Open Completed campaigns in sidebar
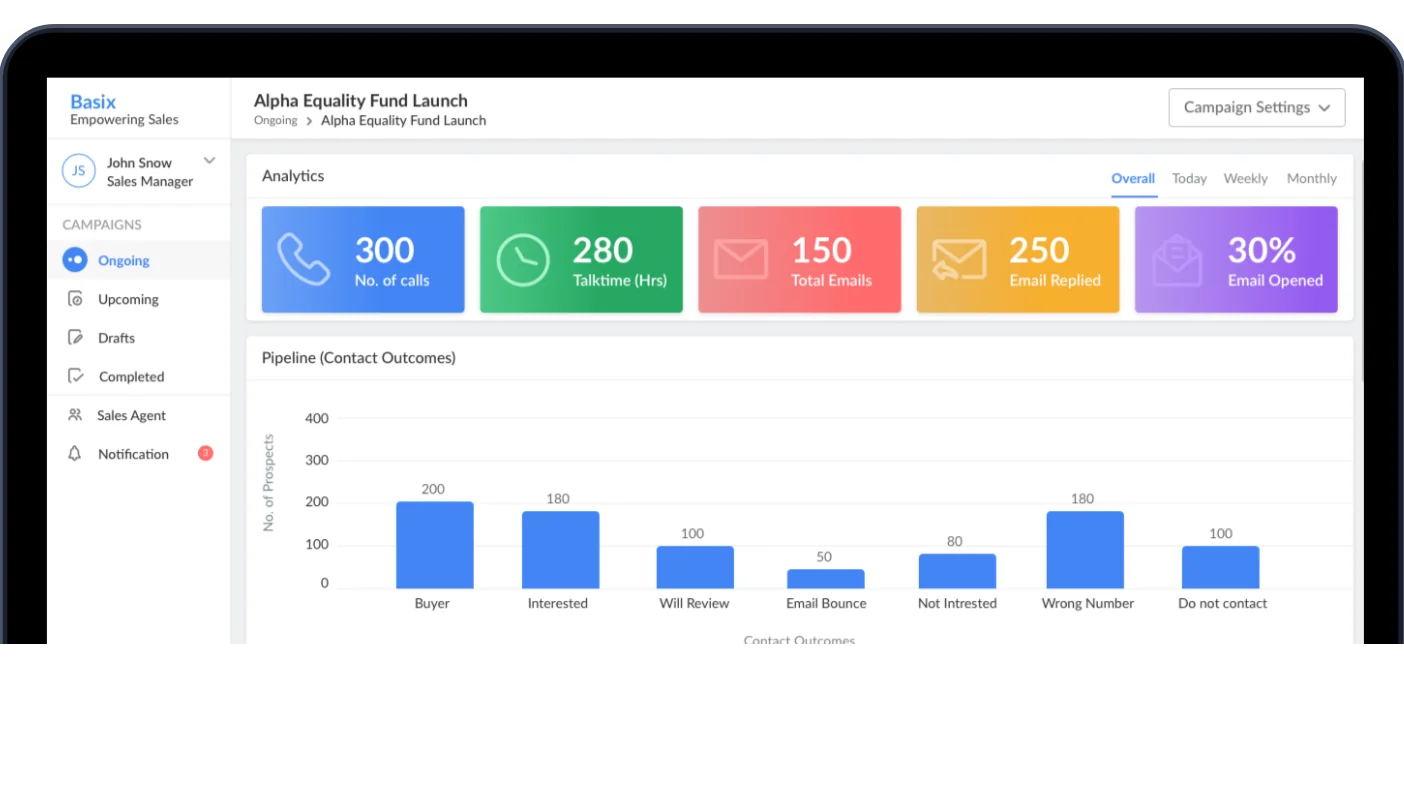This screenshot has width=1404, height=804. [x=139, y=376]
